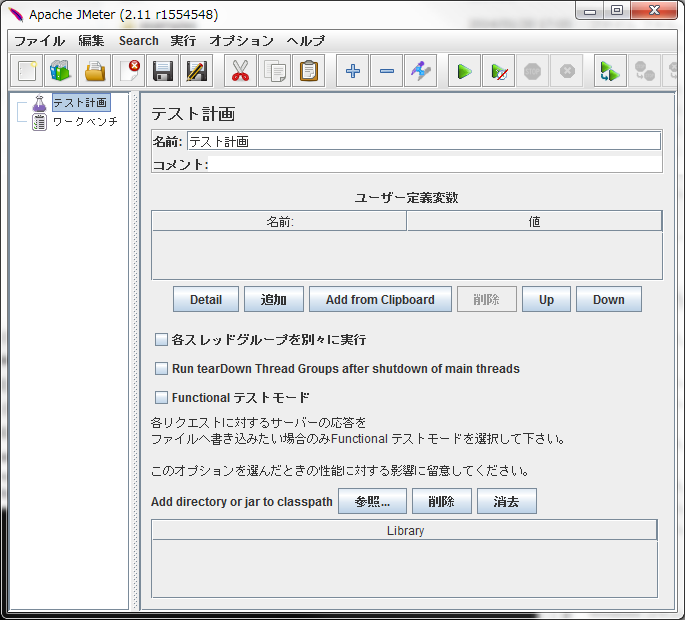Open the Templates toolbar icon
Image resolution: width=685 pixels, height=620 pixels.
pyautogui.click(x=61, y=71)
